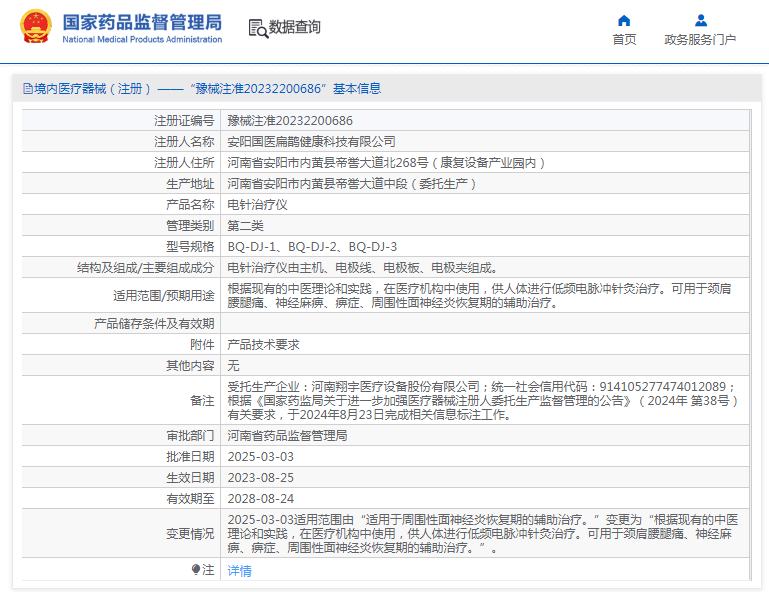This screenshot has width=769, height=592.
Task: Open the 数据查询 search icon
Action: (258, 28)
